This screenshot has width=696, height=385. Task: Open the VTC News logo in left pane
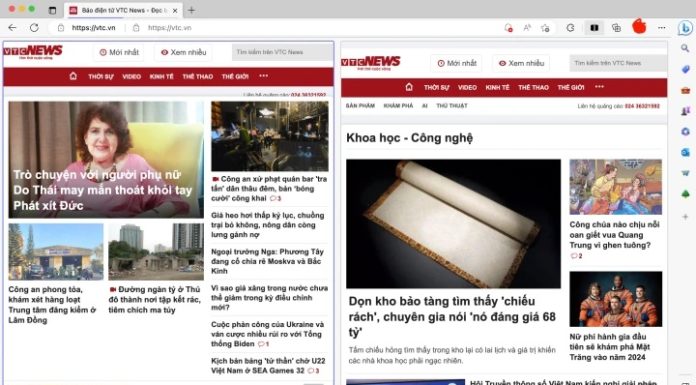(33, 52)
